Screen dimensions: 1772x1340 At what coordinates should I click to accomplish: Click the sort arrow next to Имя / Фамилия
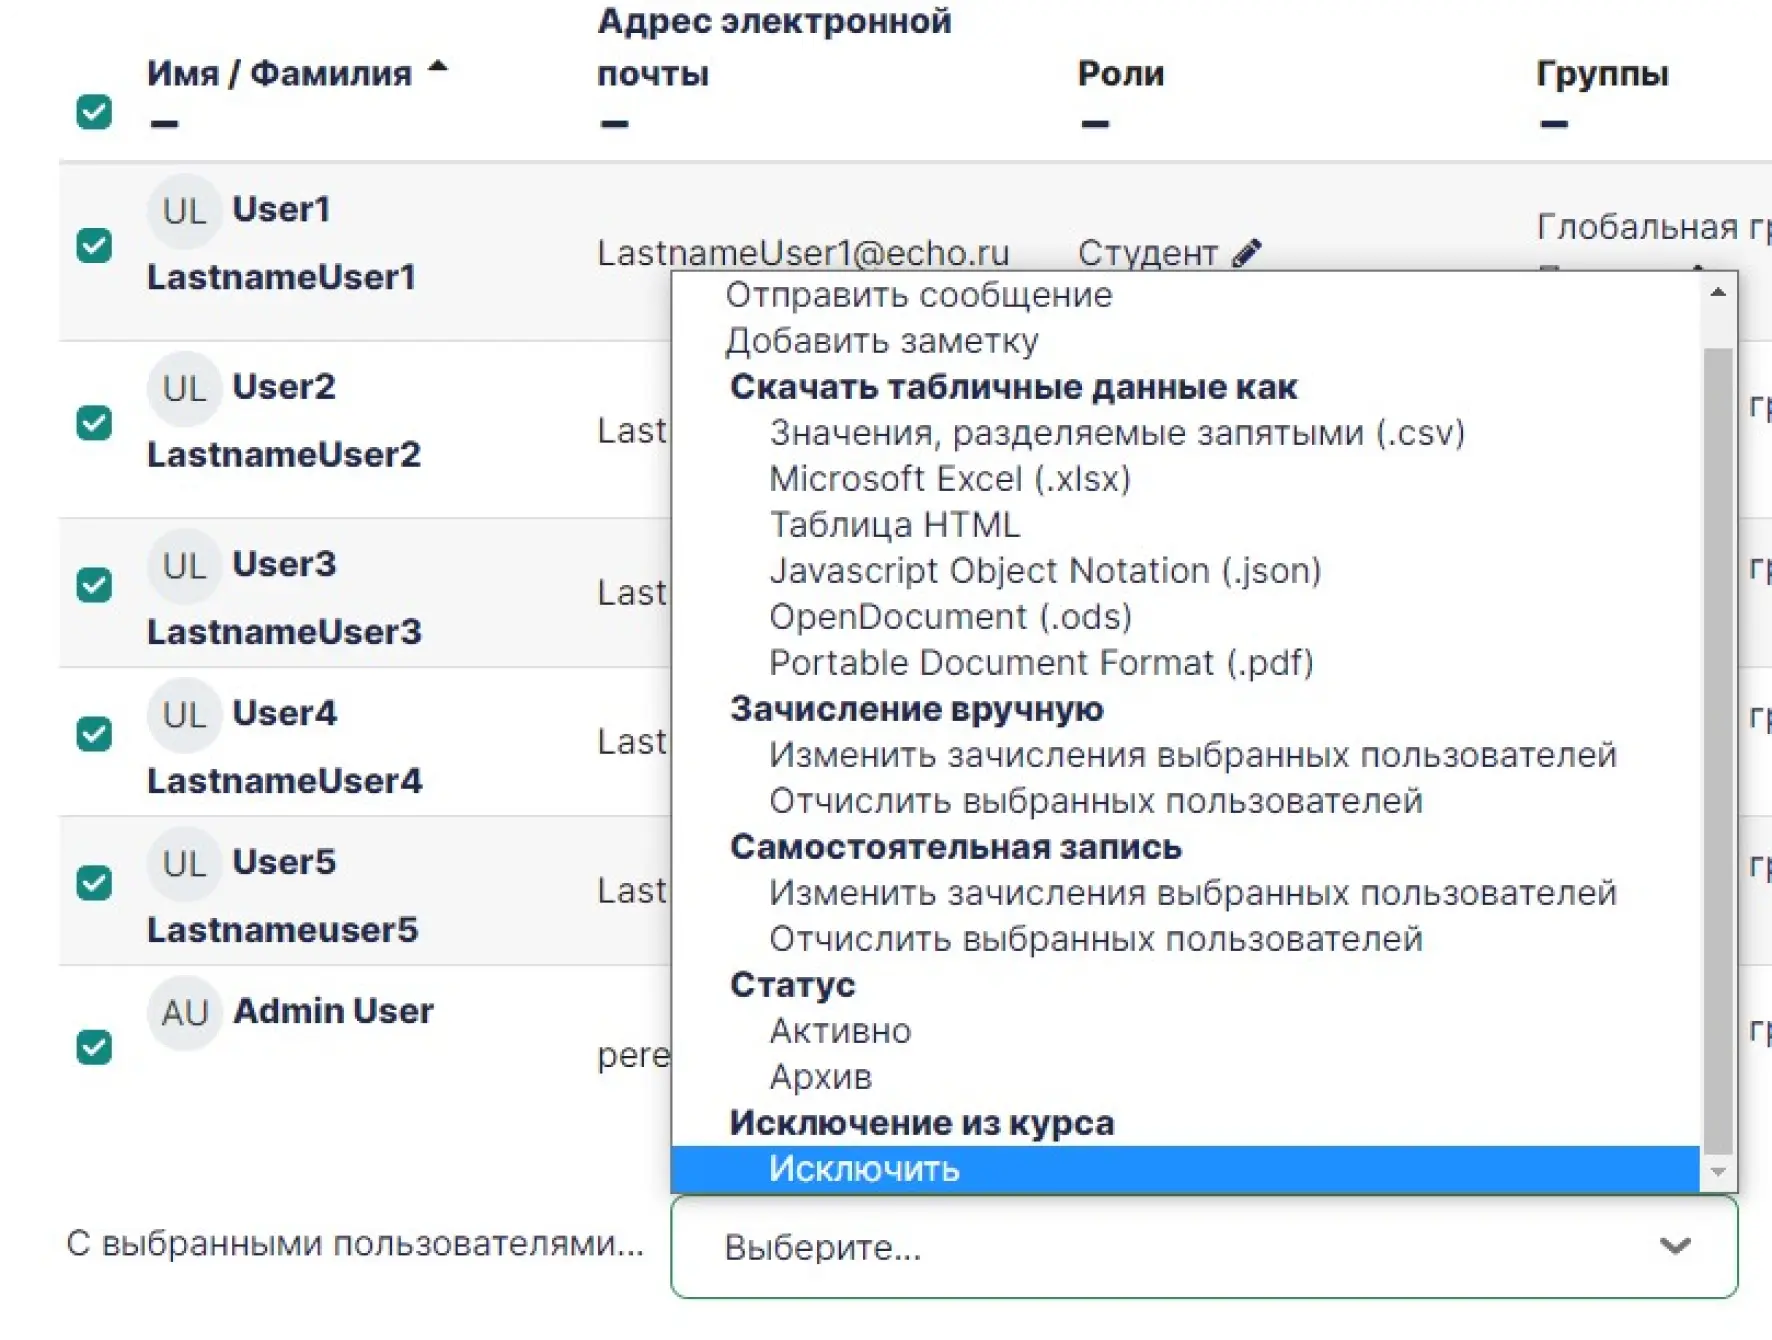[438, 68]
